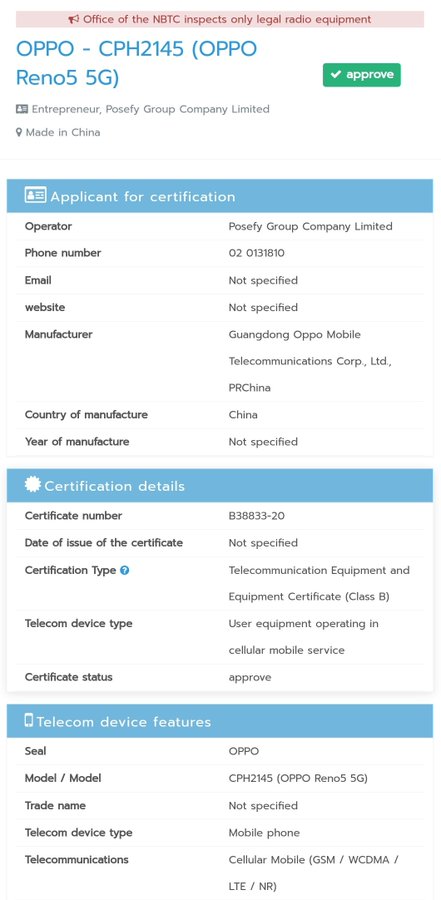This screenshot has height=900, width=441.
Task: Click the Certification details badge icon
Action: pos(33,484)
